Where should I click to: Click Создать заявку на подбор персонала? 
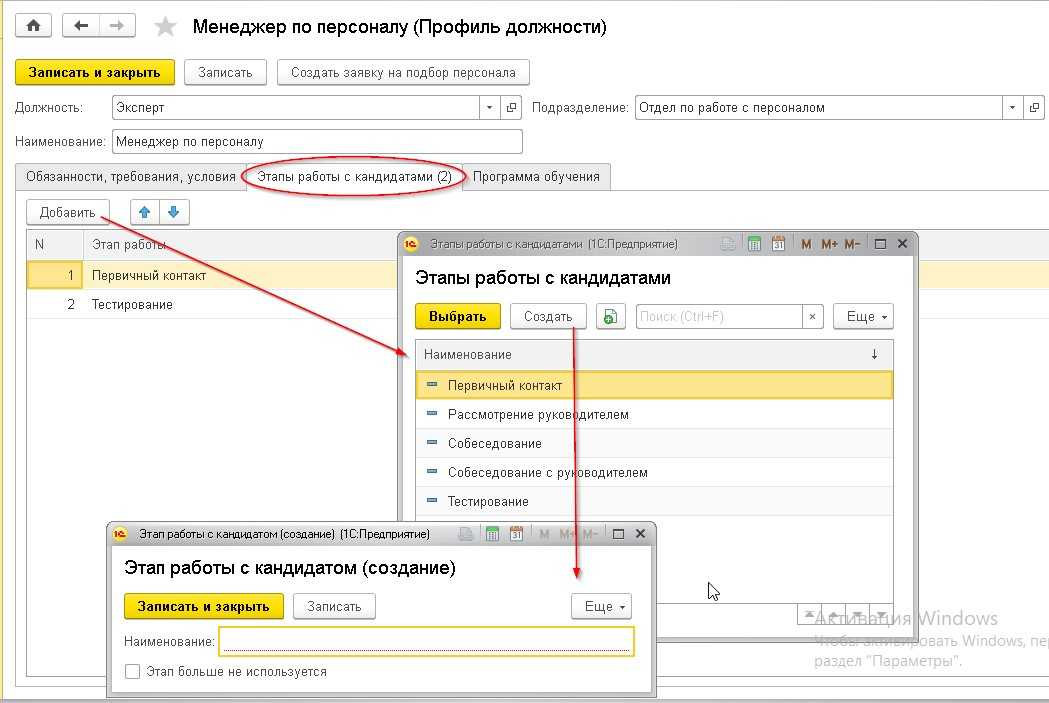click(403, 72)
